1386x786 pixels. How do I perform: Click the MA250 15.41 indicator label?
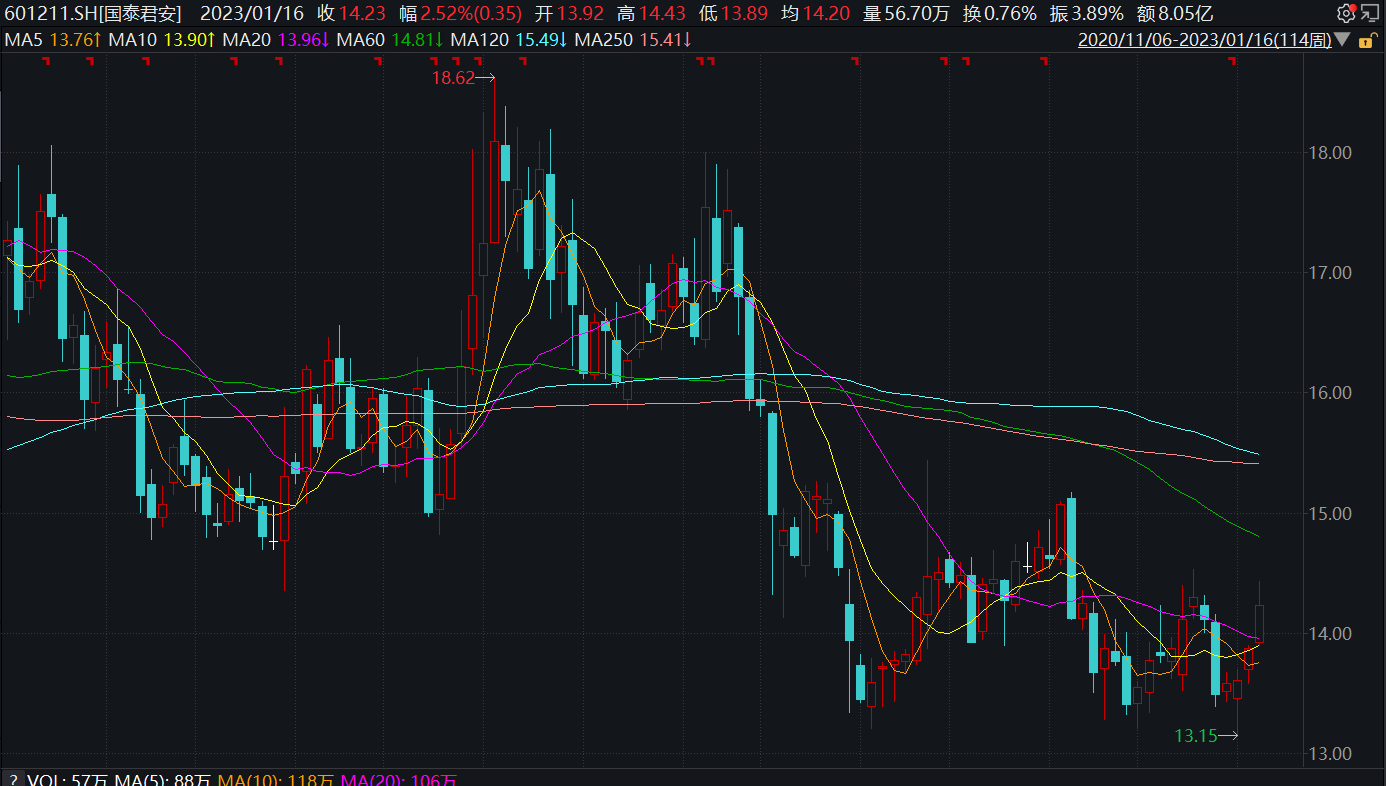pos(635,40)
